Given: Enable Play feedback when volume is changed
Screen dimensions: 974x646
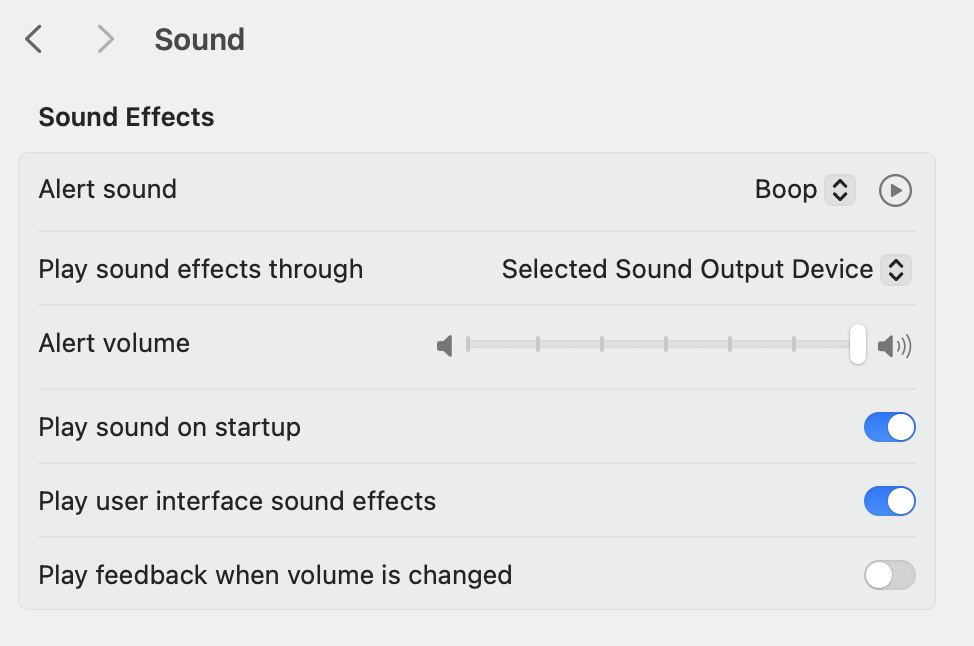Looking at the screenshot, I should coord(889,575).
